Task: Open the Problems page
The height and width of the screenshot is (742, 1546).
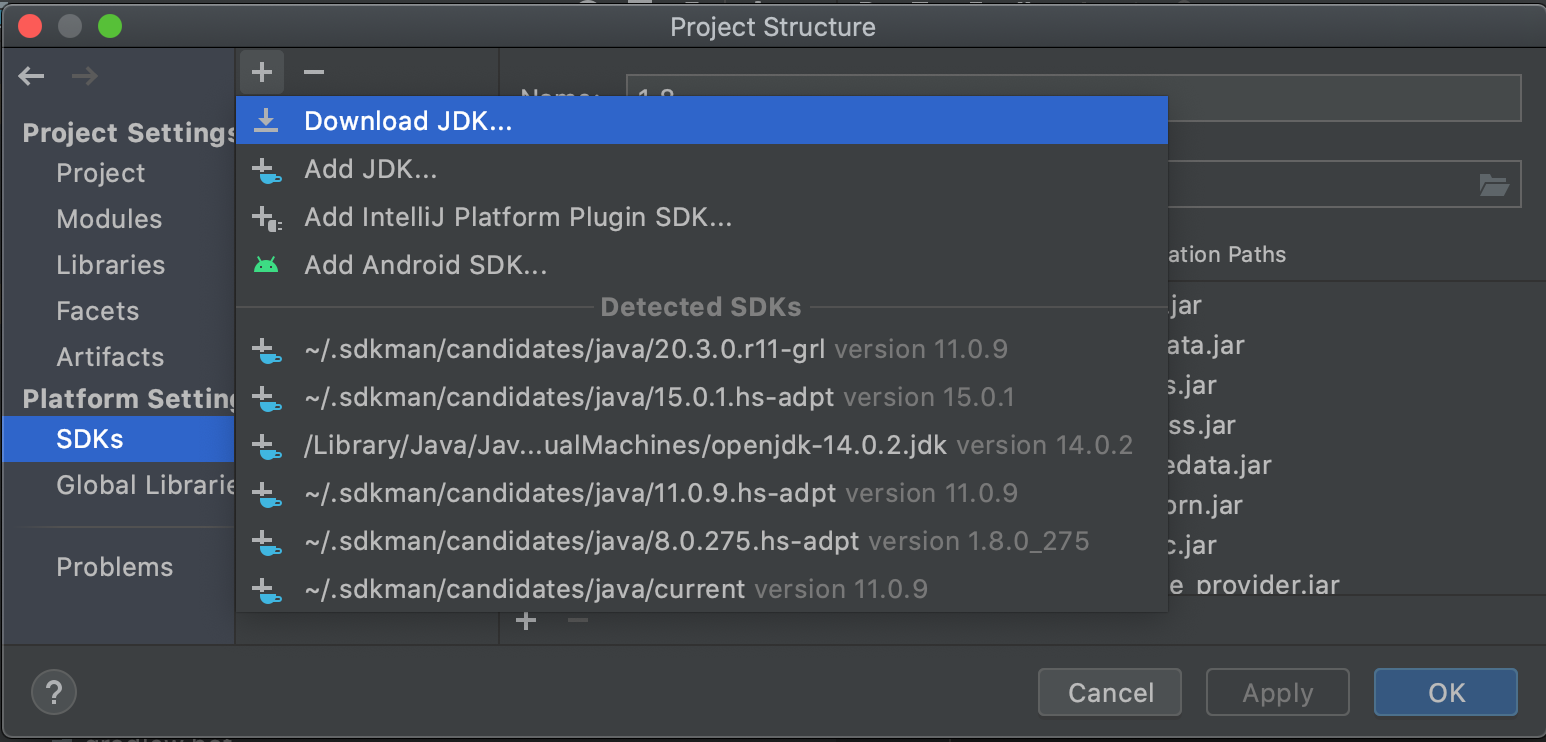Action: click(117, 567)
